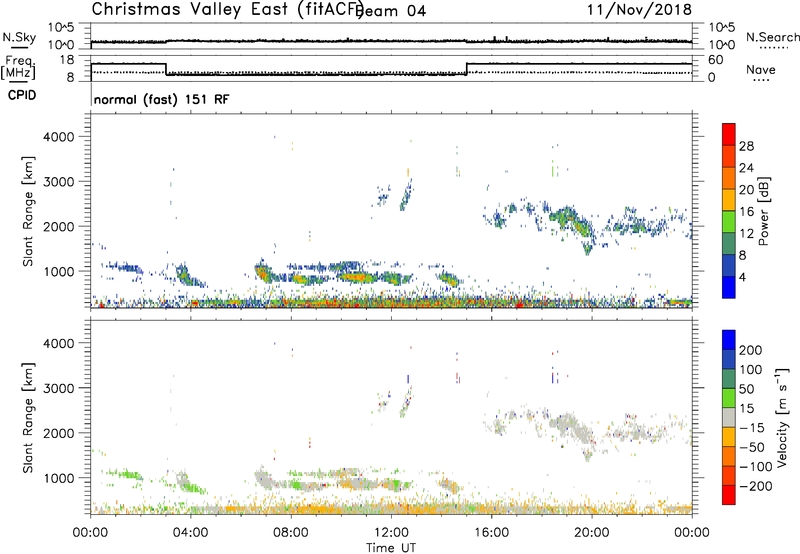This screenshot has height=554, width=800.
Task: Click the '200' tick on the Velocity colorbar
Action: coord(751,350)
